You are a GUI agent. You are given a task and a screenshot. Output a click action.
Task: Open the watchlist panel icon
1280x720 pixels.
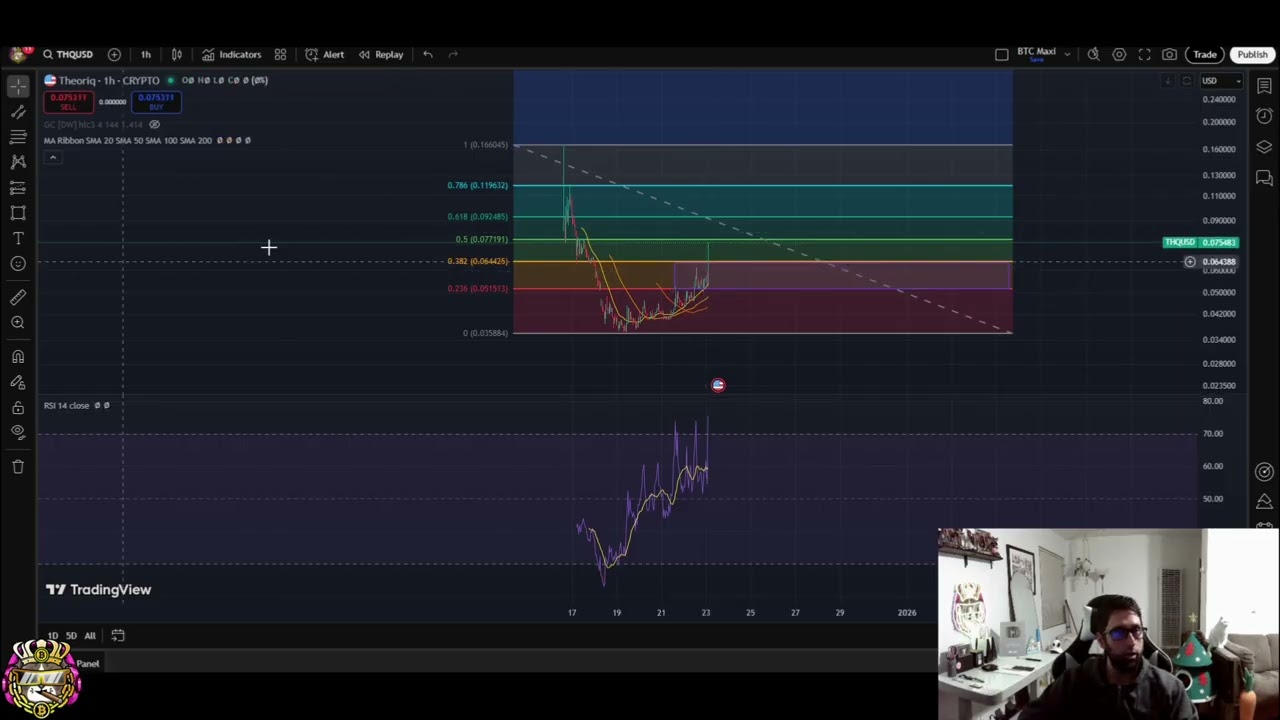(1264, 87)
